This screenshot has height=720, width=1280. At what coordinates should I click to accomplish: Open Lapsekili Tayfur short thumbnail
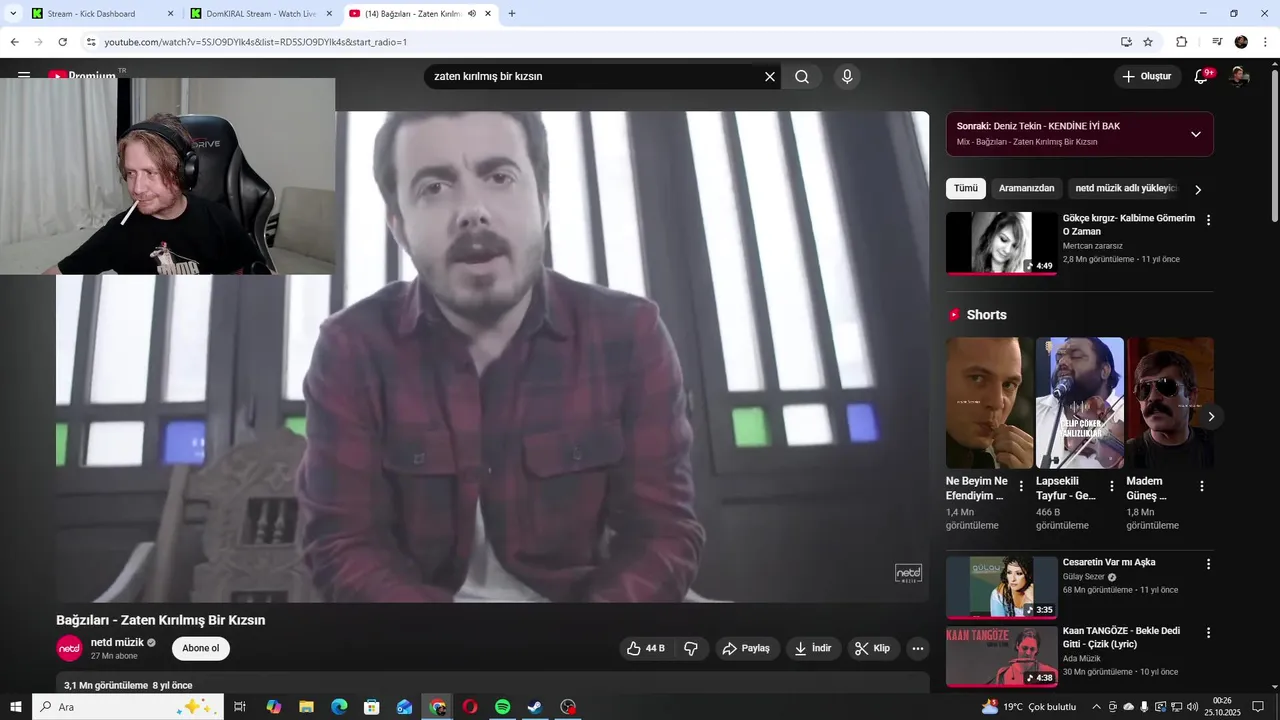click(1079, 403)
